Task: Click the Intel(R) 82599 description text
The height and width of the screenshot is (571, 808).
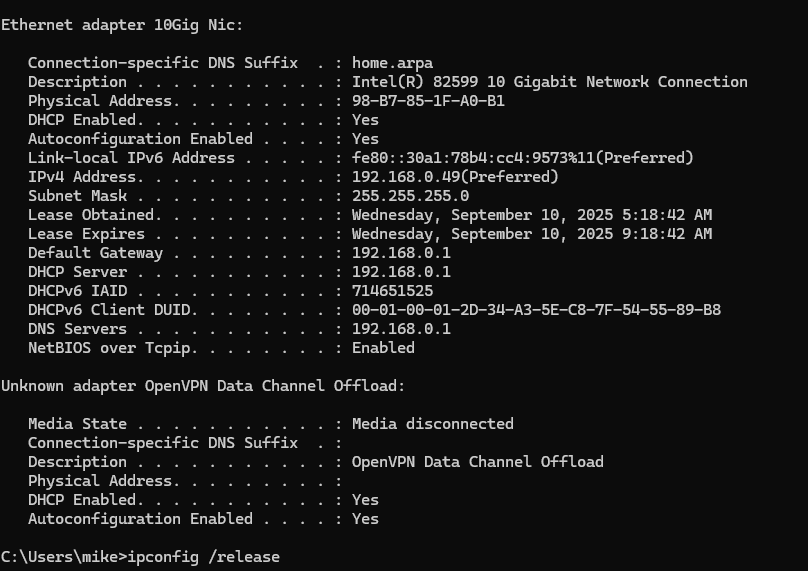Action: pos(549,82)
